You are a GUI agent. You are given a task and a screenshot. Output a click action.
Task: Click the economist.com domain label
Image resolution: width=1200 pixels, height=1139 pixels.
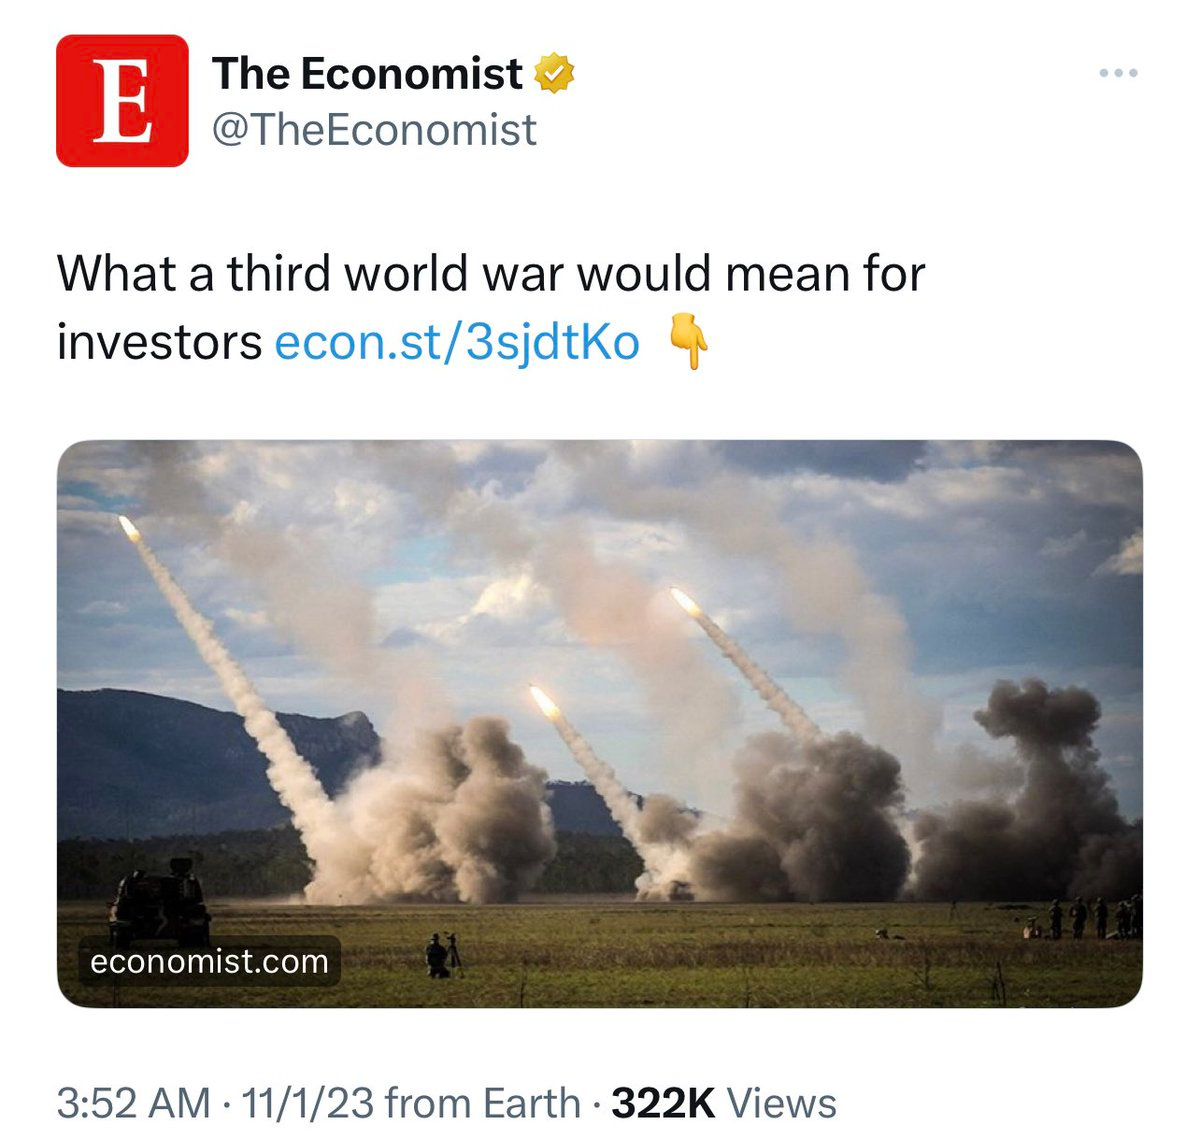coord(209,961)
